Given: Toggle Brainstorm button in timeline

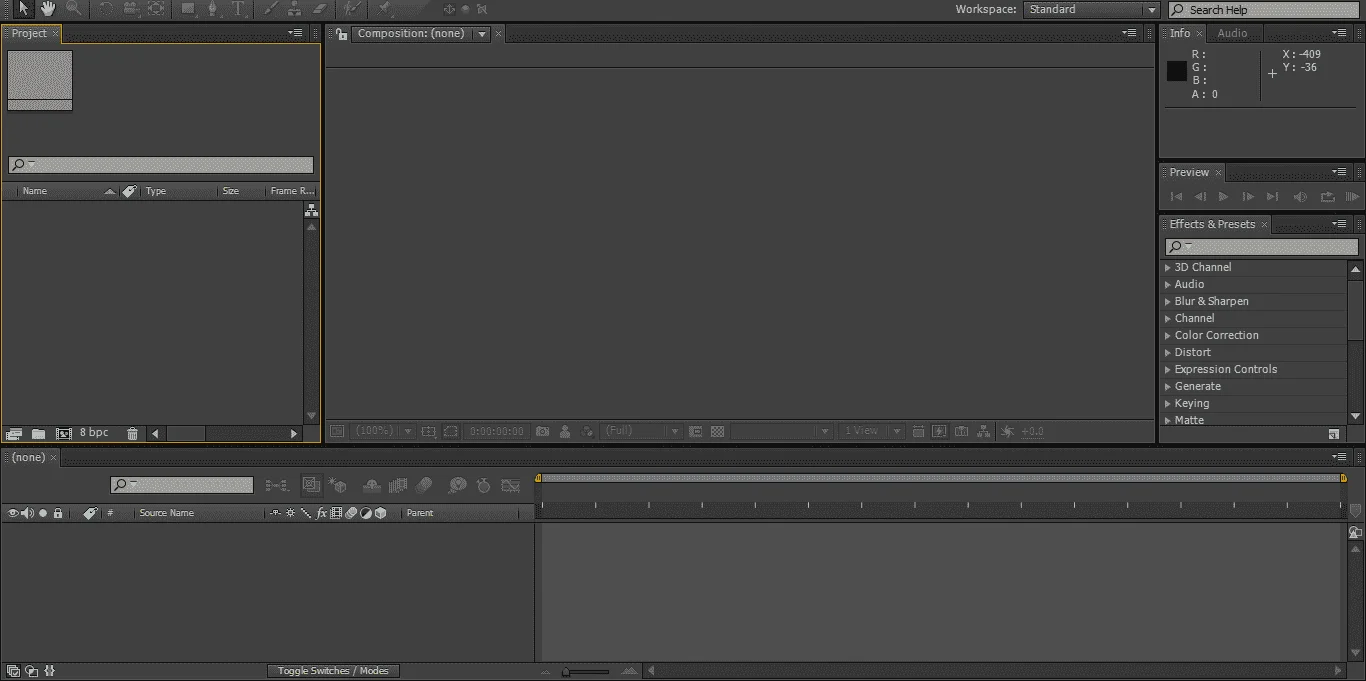Looking at the screenshot, I should pyautogui.click(x=457, y=485).
